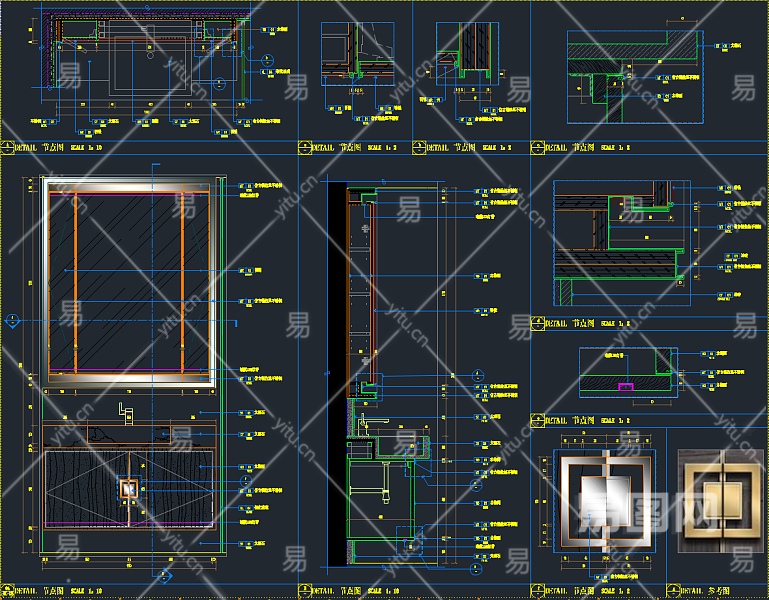Click the top-right corner section detail drawing
This screenshot has width=769, height=600.
point(636,77)
